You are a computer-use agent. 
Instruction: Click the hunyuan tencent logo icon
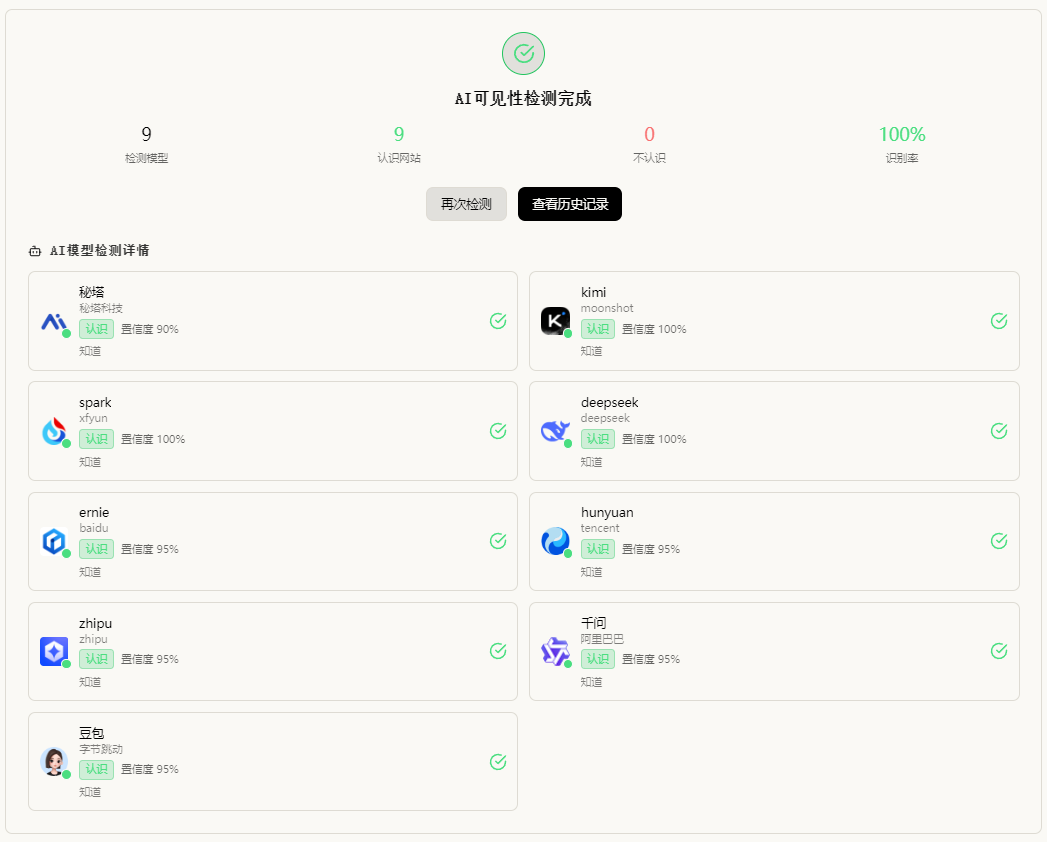tap(555, 541)
